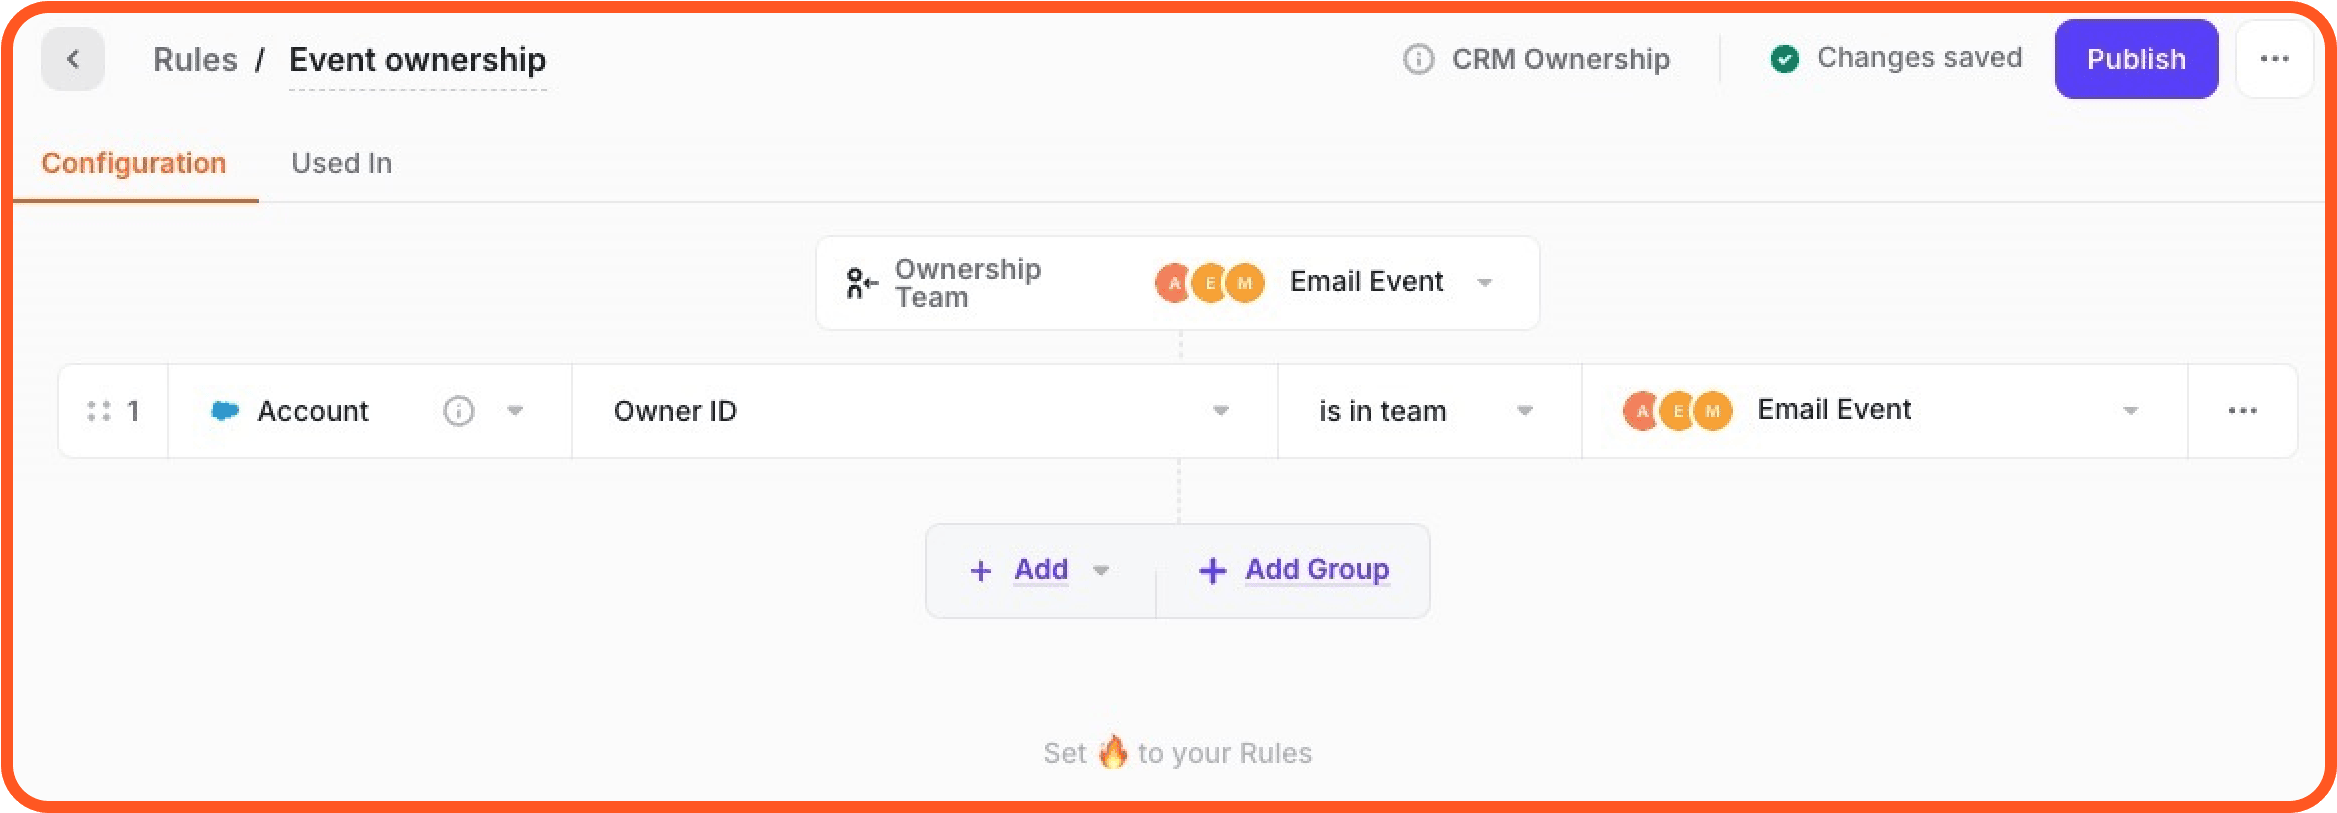Click the back arrow button
This screenshot has height=813, width=2337.
(73, 59)
